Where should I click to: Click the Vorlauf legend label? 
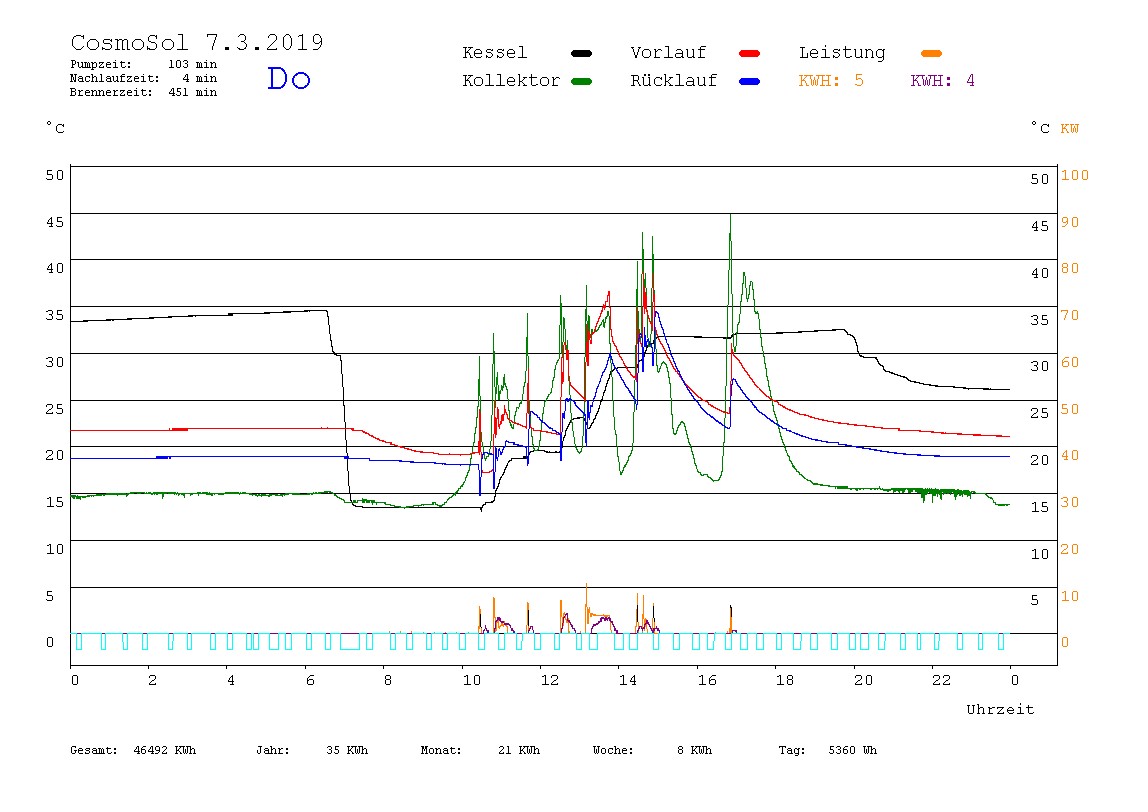(x=668, y=53)
